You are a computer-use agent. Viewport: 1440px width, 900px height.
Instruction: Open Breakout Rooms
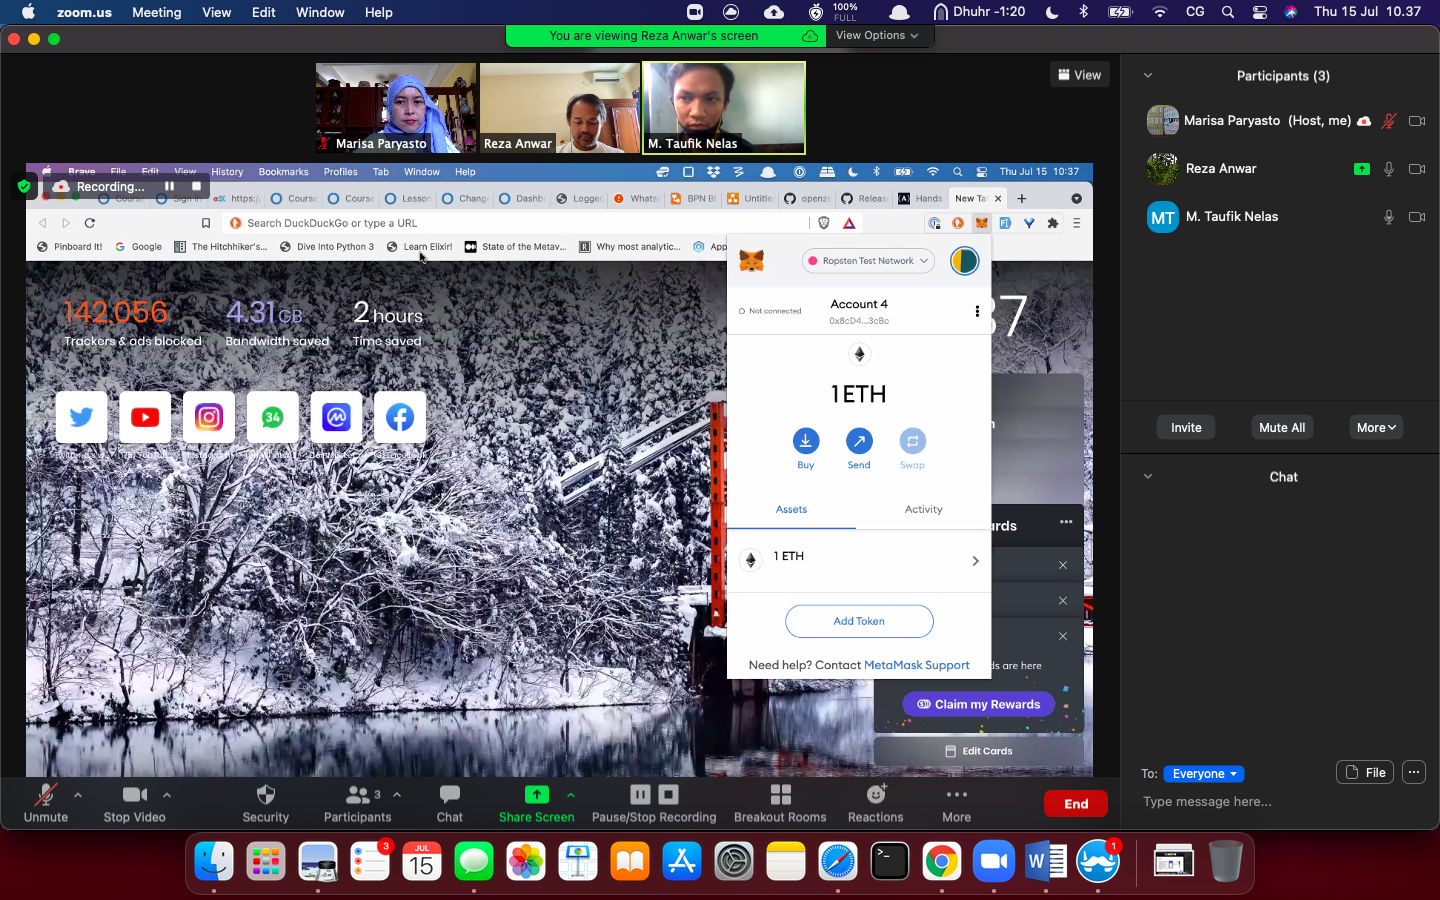click(x=780, y=803)
